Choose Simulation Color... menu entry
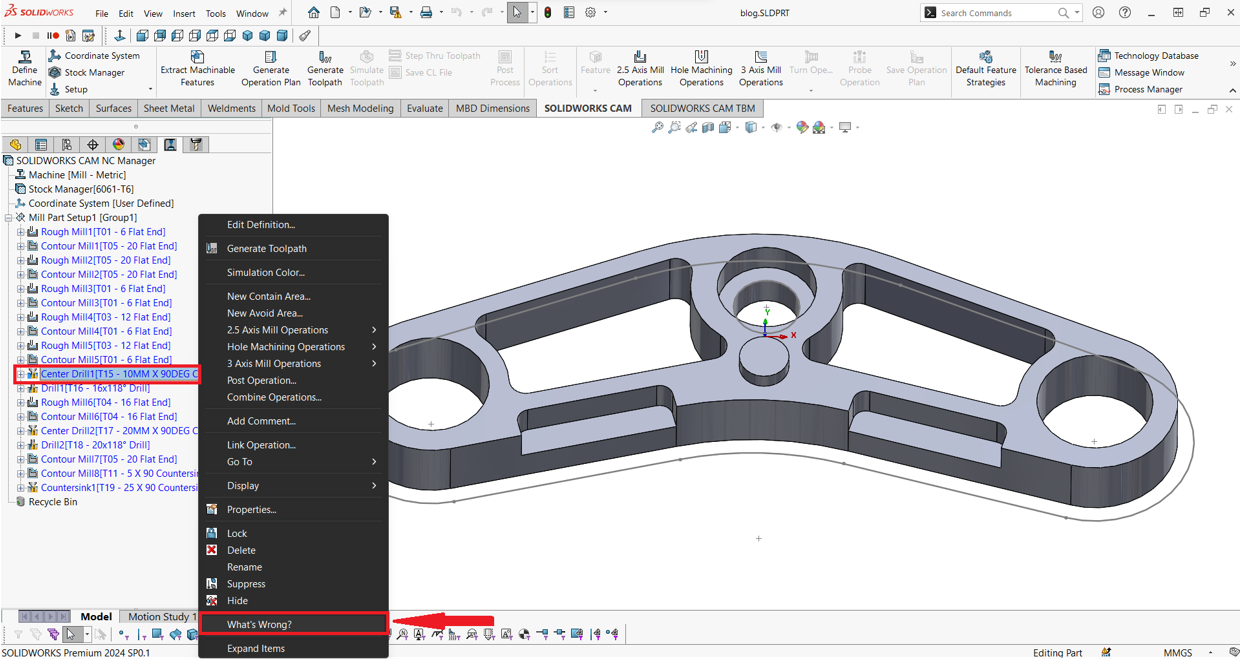The image size is (1242, 667). click(265, 273)
